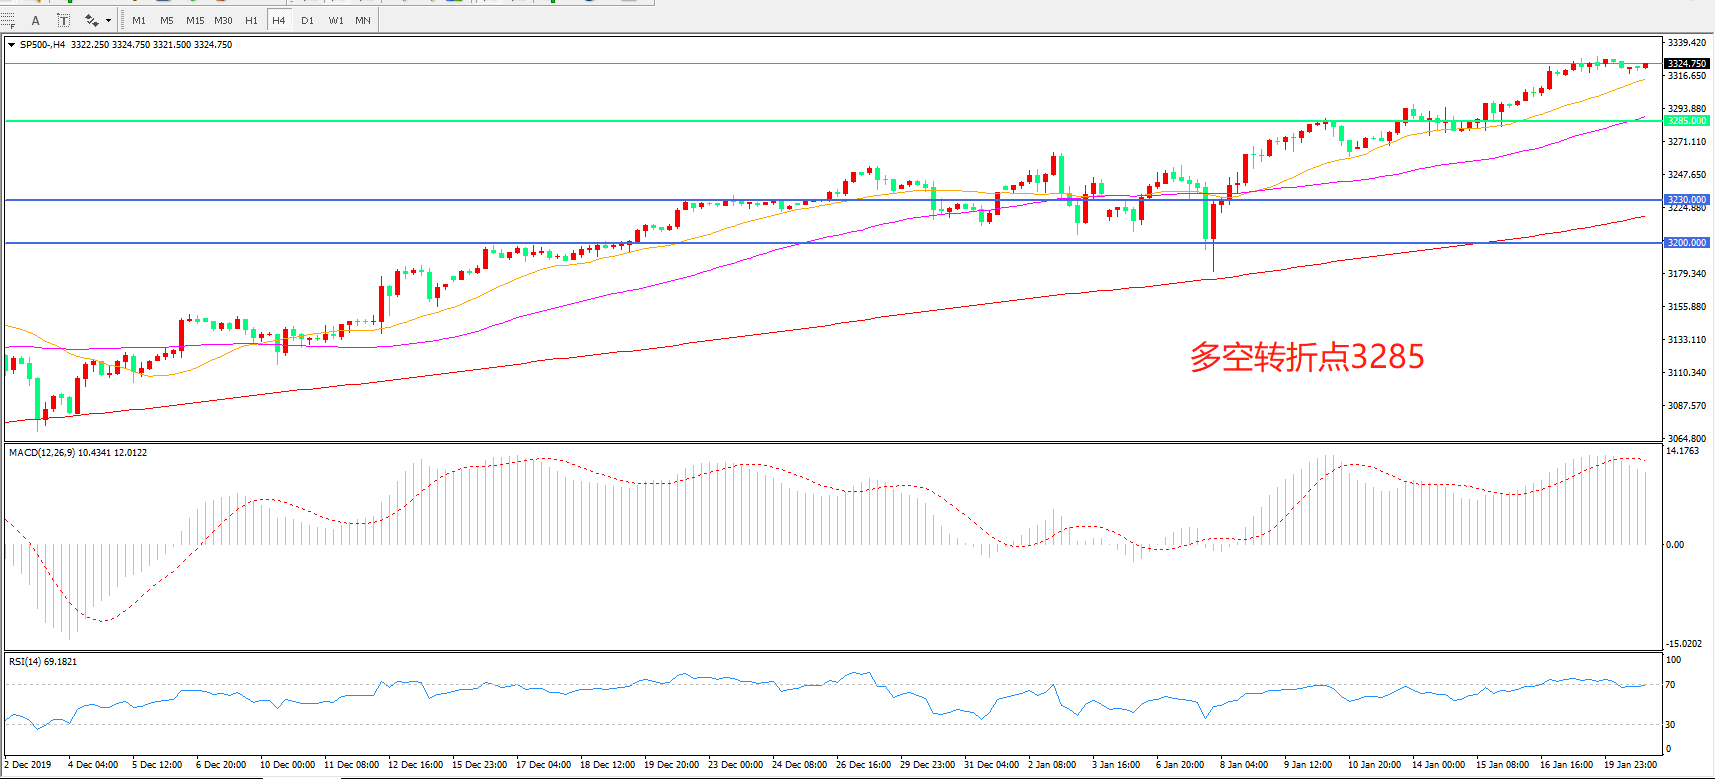Viewport: 1715px width, 779px height.
Task: Expand the SP500 chart title triangle
Action: [x=11, y=45]
